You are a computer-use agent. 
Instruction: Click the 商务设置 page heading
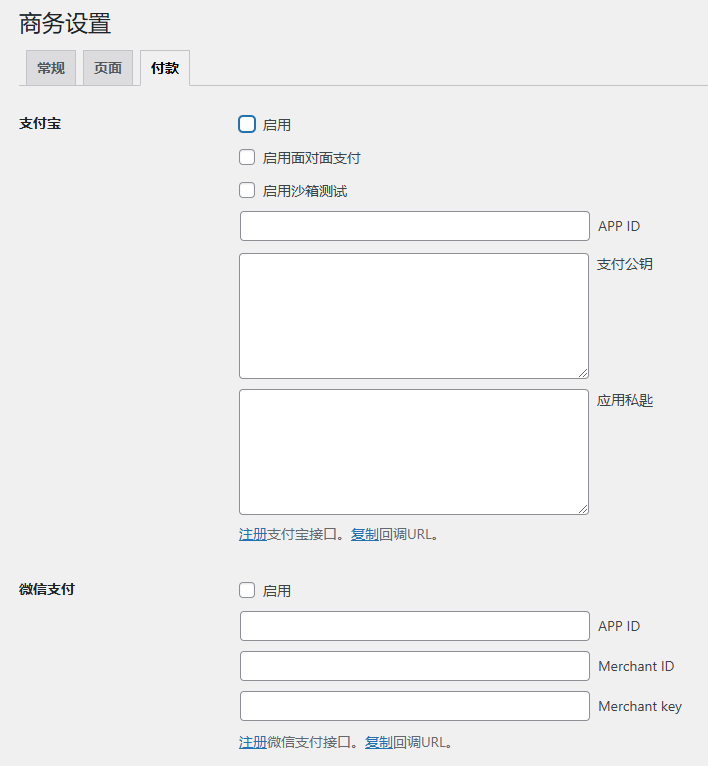coord(65,23)
